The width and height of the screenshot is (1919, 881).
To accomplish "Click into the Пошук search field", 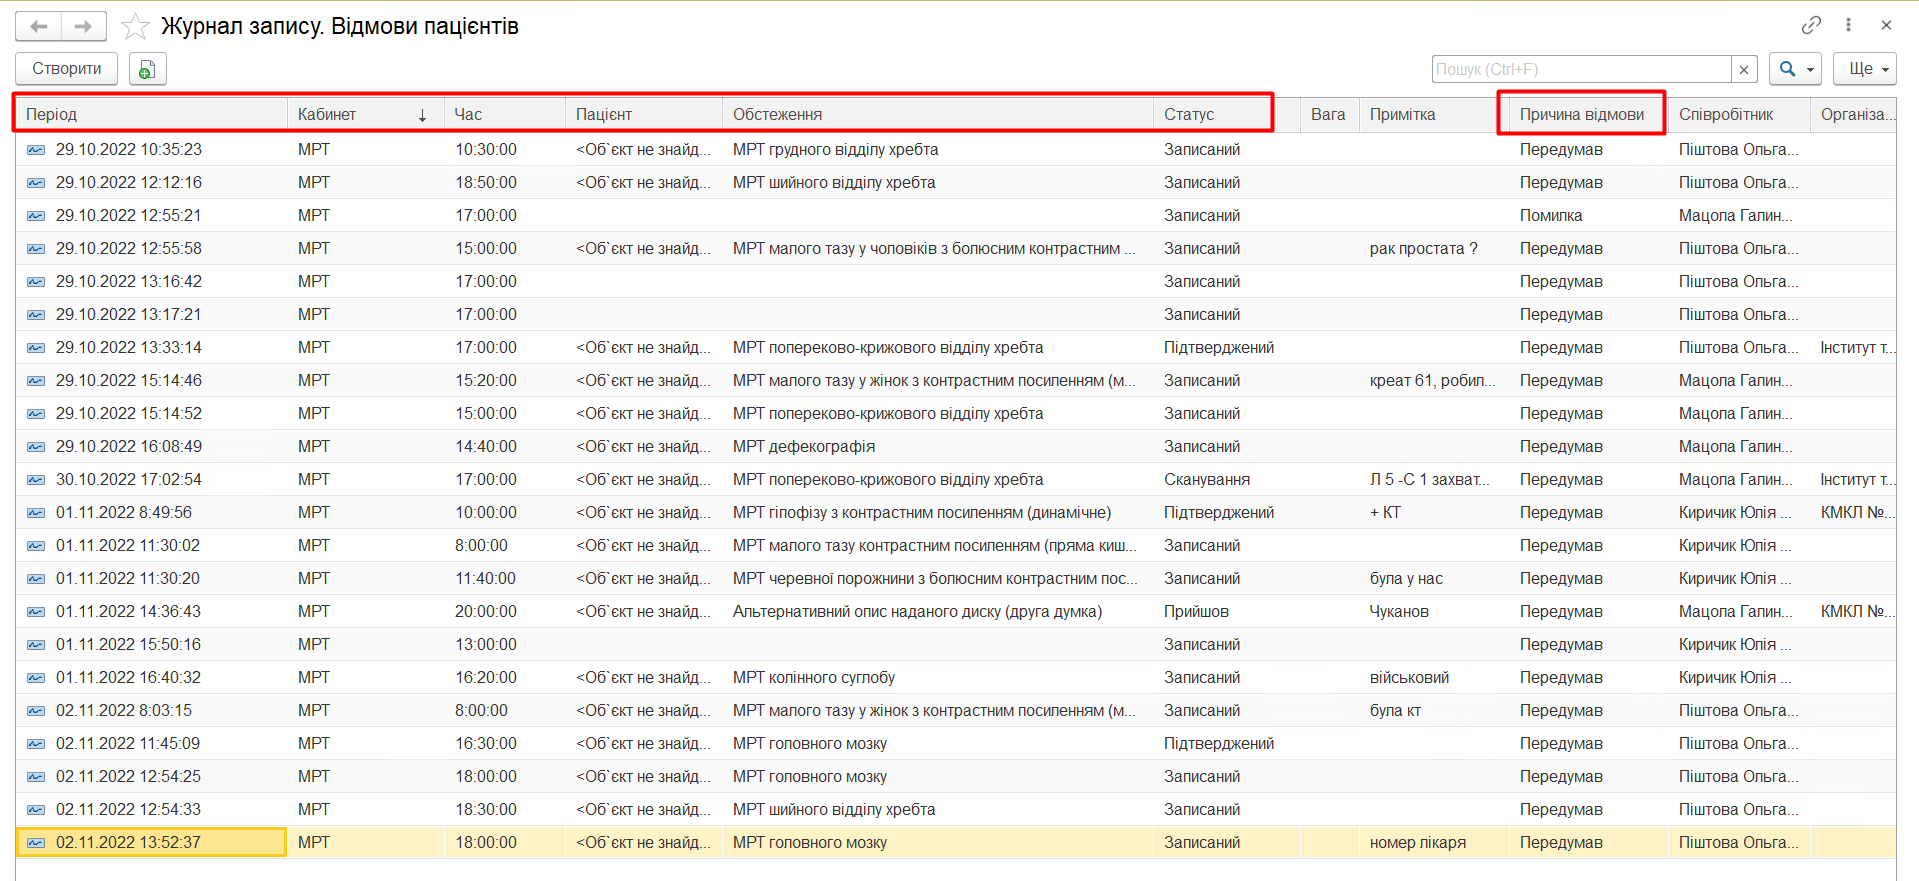I will point(1580,69).
